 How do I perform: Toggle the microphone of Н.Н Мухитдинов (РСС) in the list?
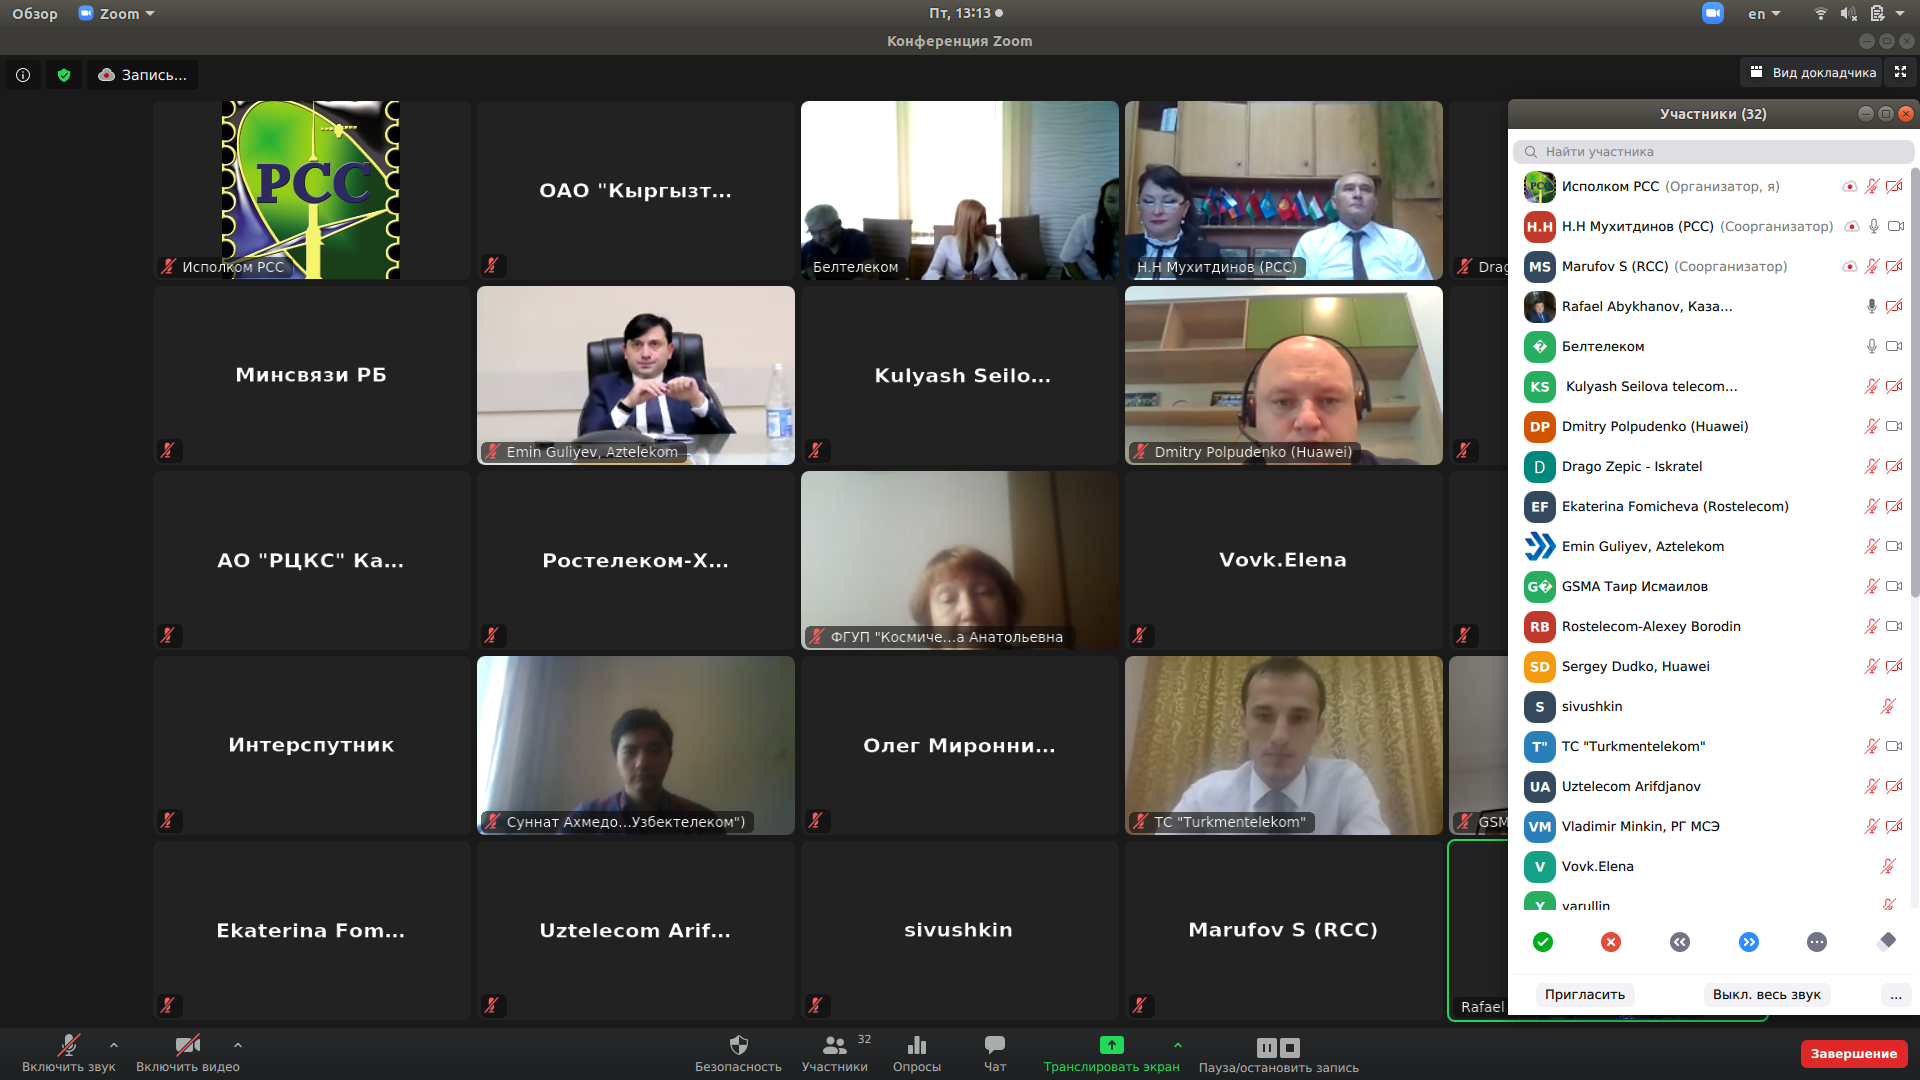1873,226
